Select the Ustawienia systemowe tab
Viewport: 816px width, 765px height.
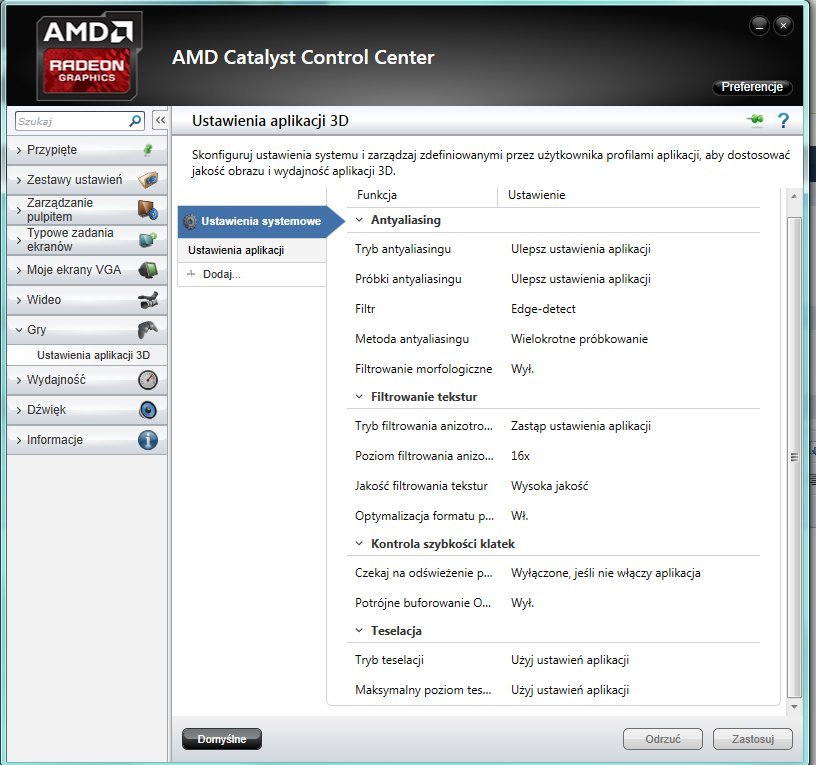click(x=261, y=221)
